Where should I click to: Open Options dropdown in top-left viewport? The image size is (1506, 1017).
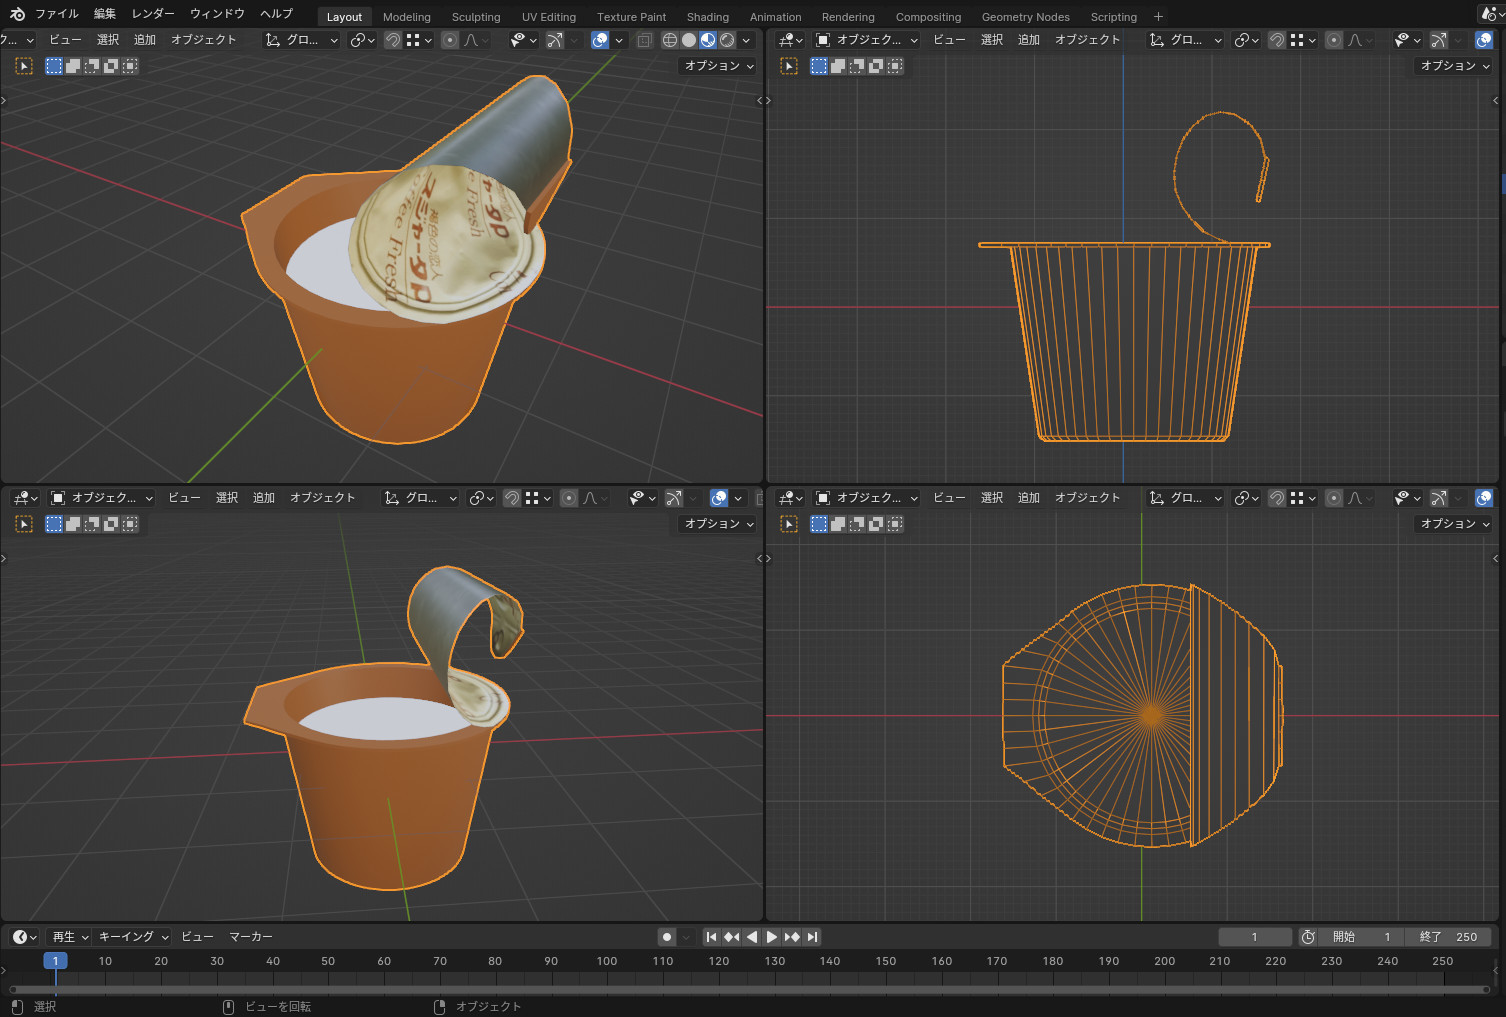pyautogui.click(x=719, y=66)
